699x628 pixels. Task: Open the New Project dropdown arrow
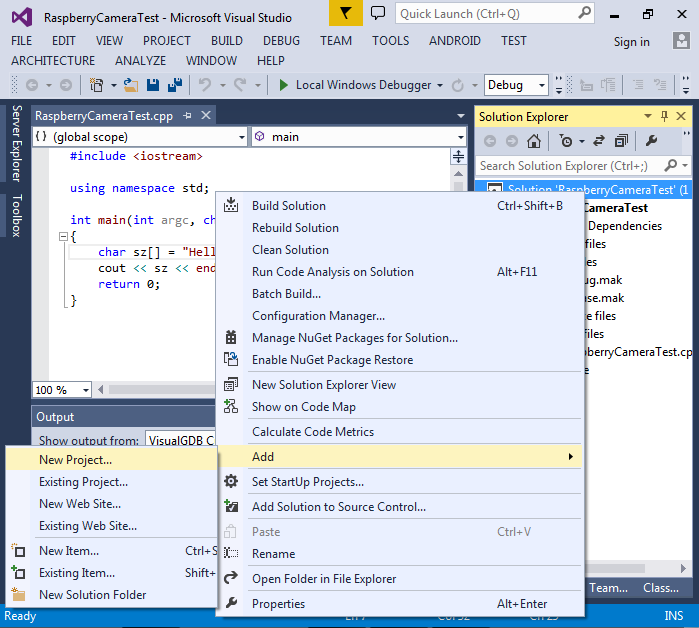tap(113, 85)
